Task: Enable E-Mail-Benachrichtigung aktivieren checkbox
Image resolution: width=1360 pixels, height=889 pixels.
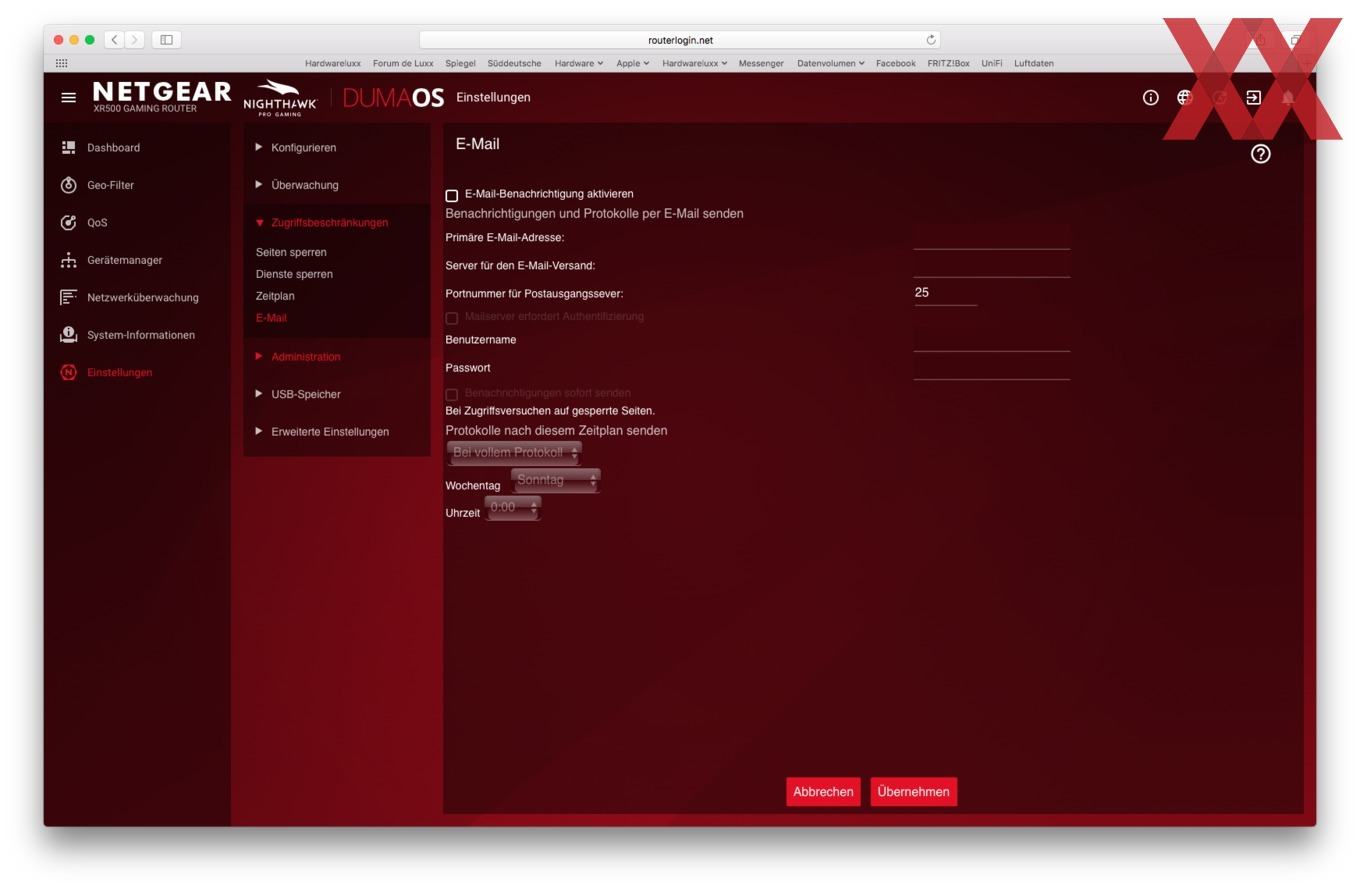Action: click(x=451, y=195)
